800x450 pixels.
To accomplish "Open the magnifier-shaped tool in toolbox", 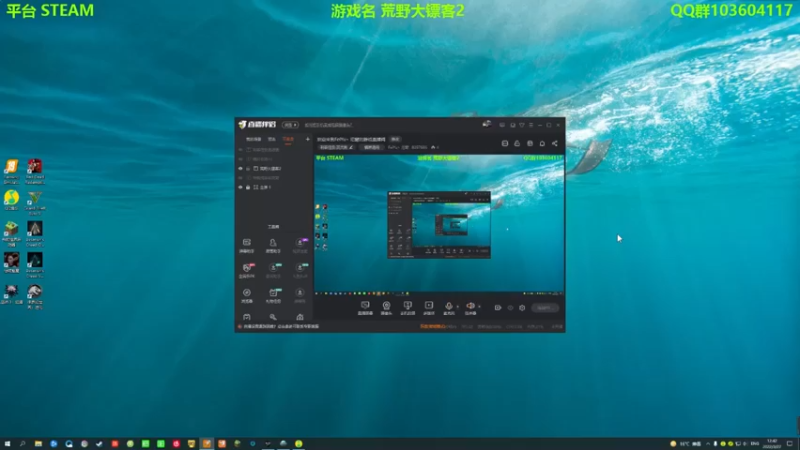I will 273,317.
